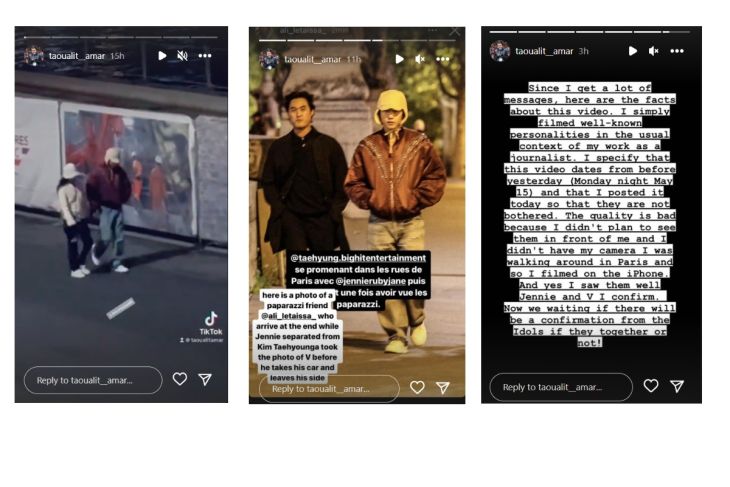Screen dimensions: 730x487
Task: Unmute sound on the first story
Action: pyautogui.click(x=182, y=56)
